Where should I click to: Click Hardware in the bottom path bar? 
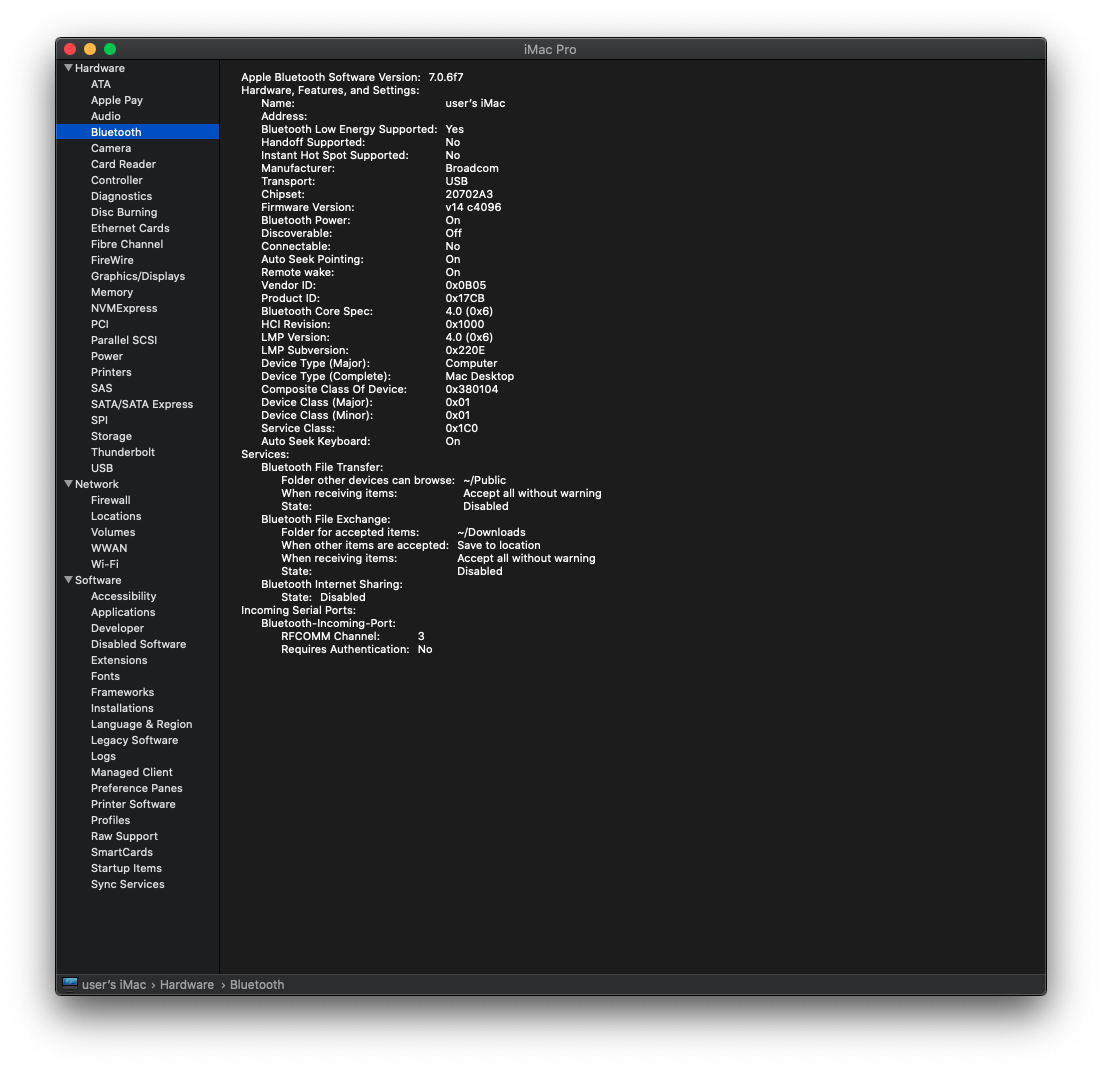[187, 985]
